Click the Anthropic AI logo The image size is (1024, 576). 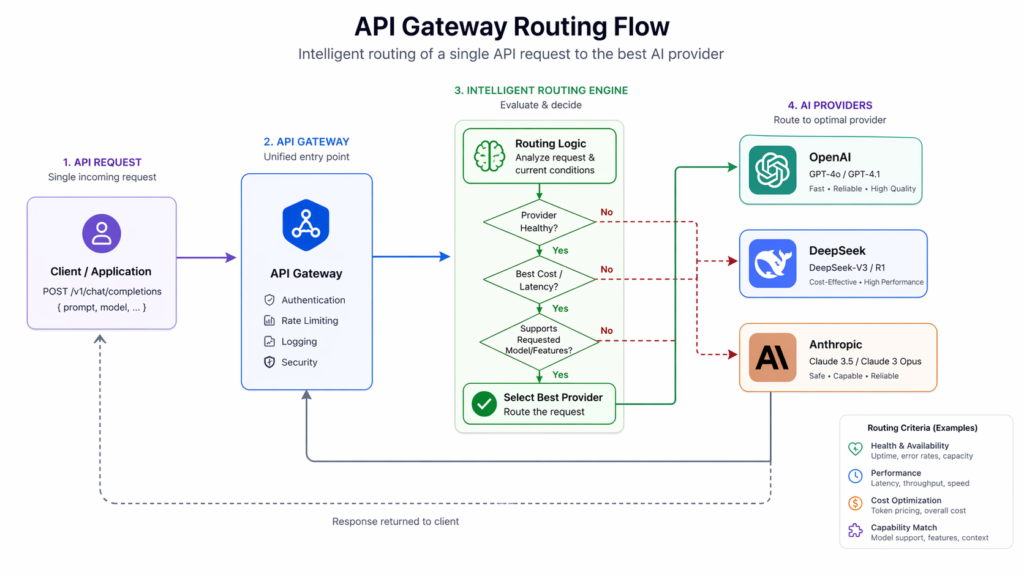click(771, 357)
